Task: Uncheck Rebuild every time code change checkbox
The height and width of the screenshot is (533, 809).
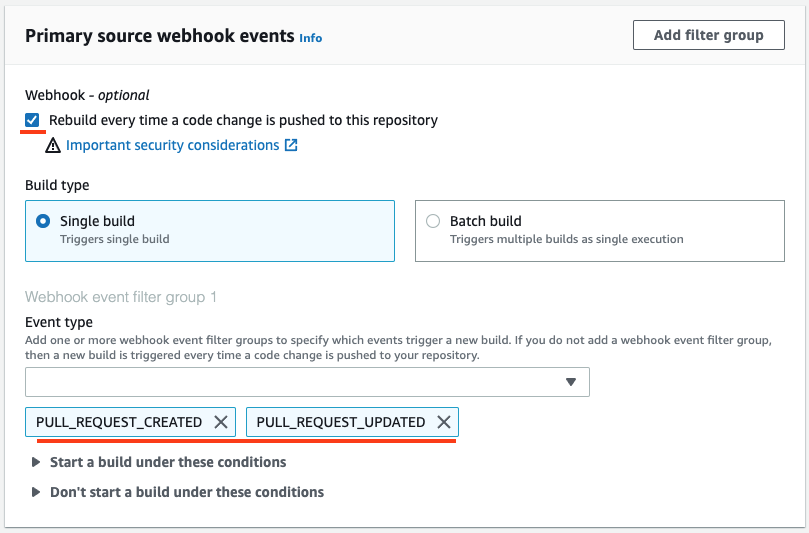Action: click(32, 120)
